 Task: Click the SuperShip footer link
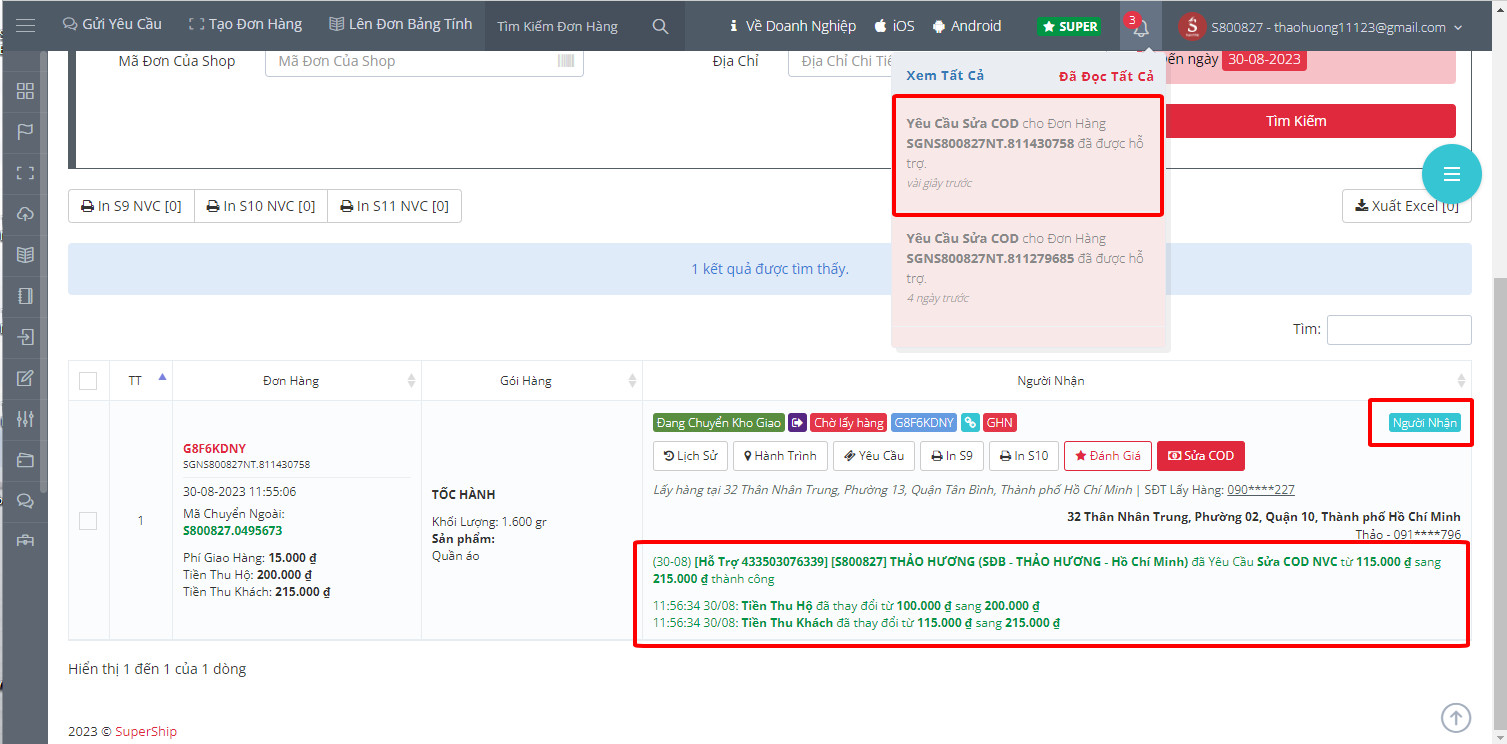click(146, 732)
